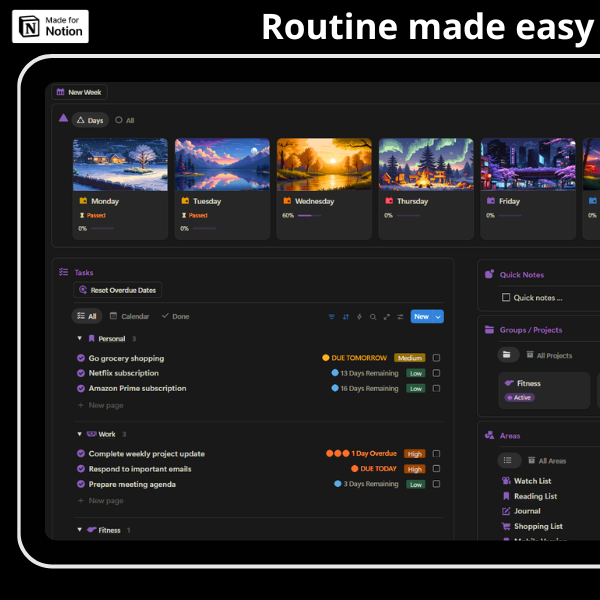Tick the Netflix subscription checkbox
Image resolution: width=600 pixels, height=600 pixels.
tap(436, 373)
